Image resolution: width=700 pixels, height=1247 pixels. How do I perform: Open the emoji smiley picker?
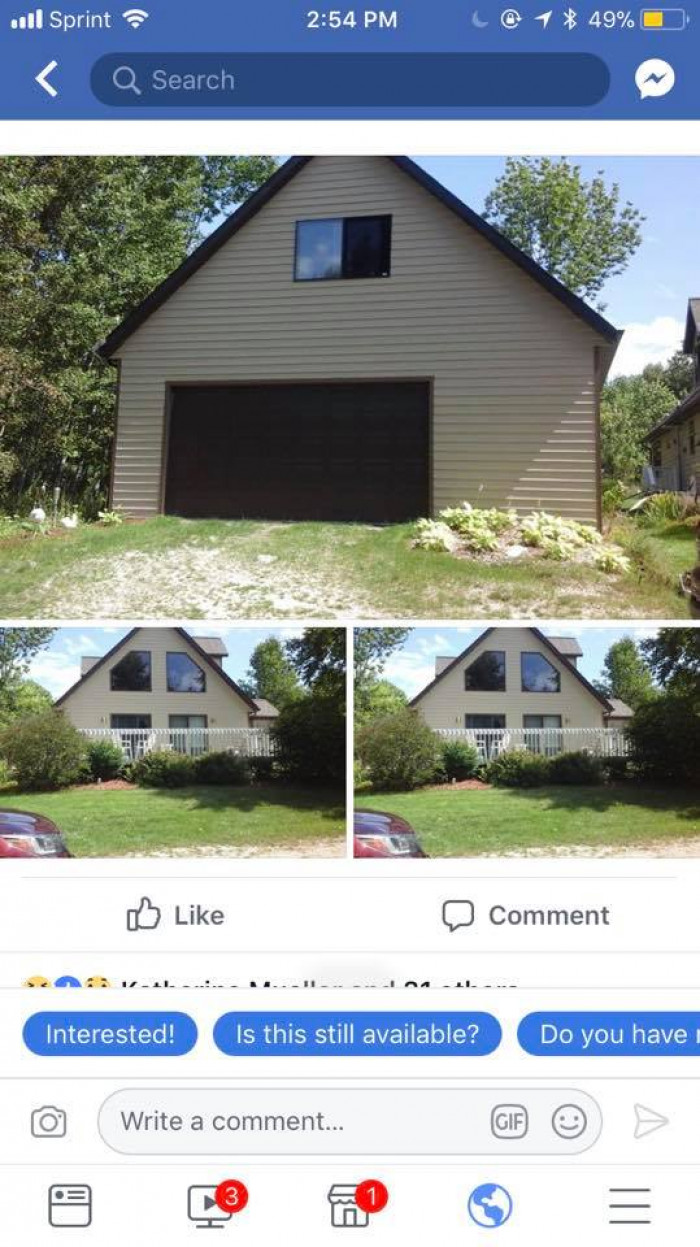[569, 1122]
